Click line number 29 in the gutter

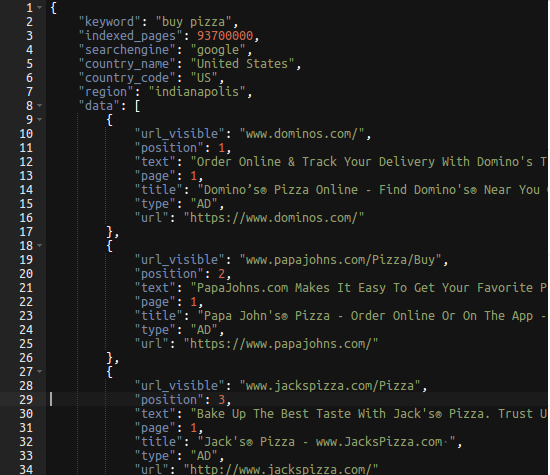point(26,400)
